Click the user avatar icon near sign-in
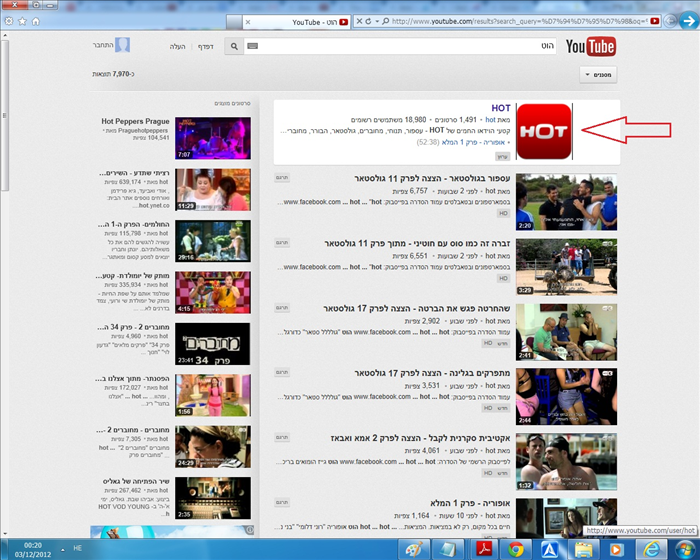This screenshot has height=560, width=700. point(122,45)
